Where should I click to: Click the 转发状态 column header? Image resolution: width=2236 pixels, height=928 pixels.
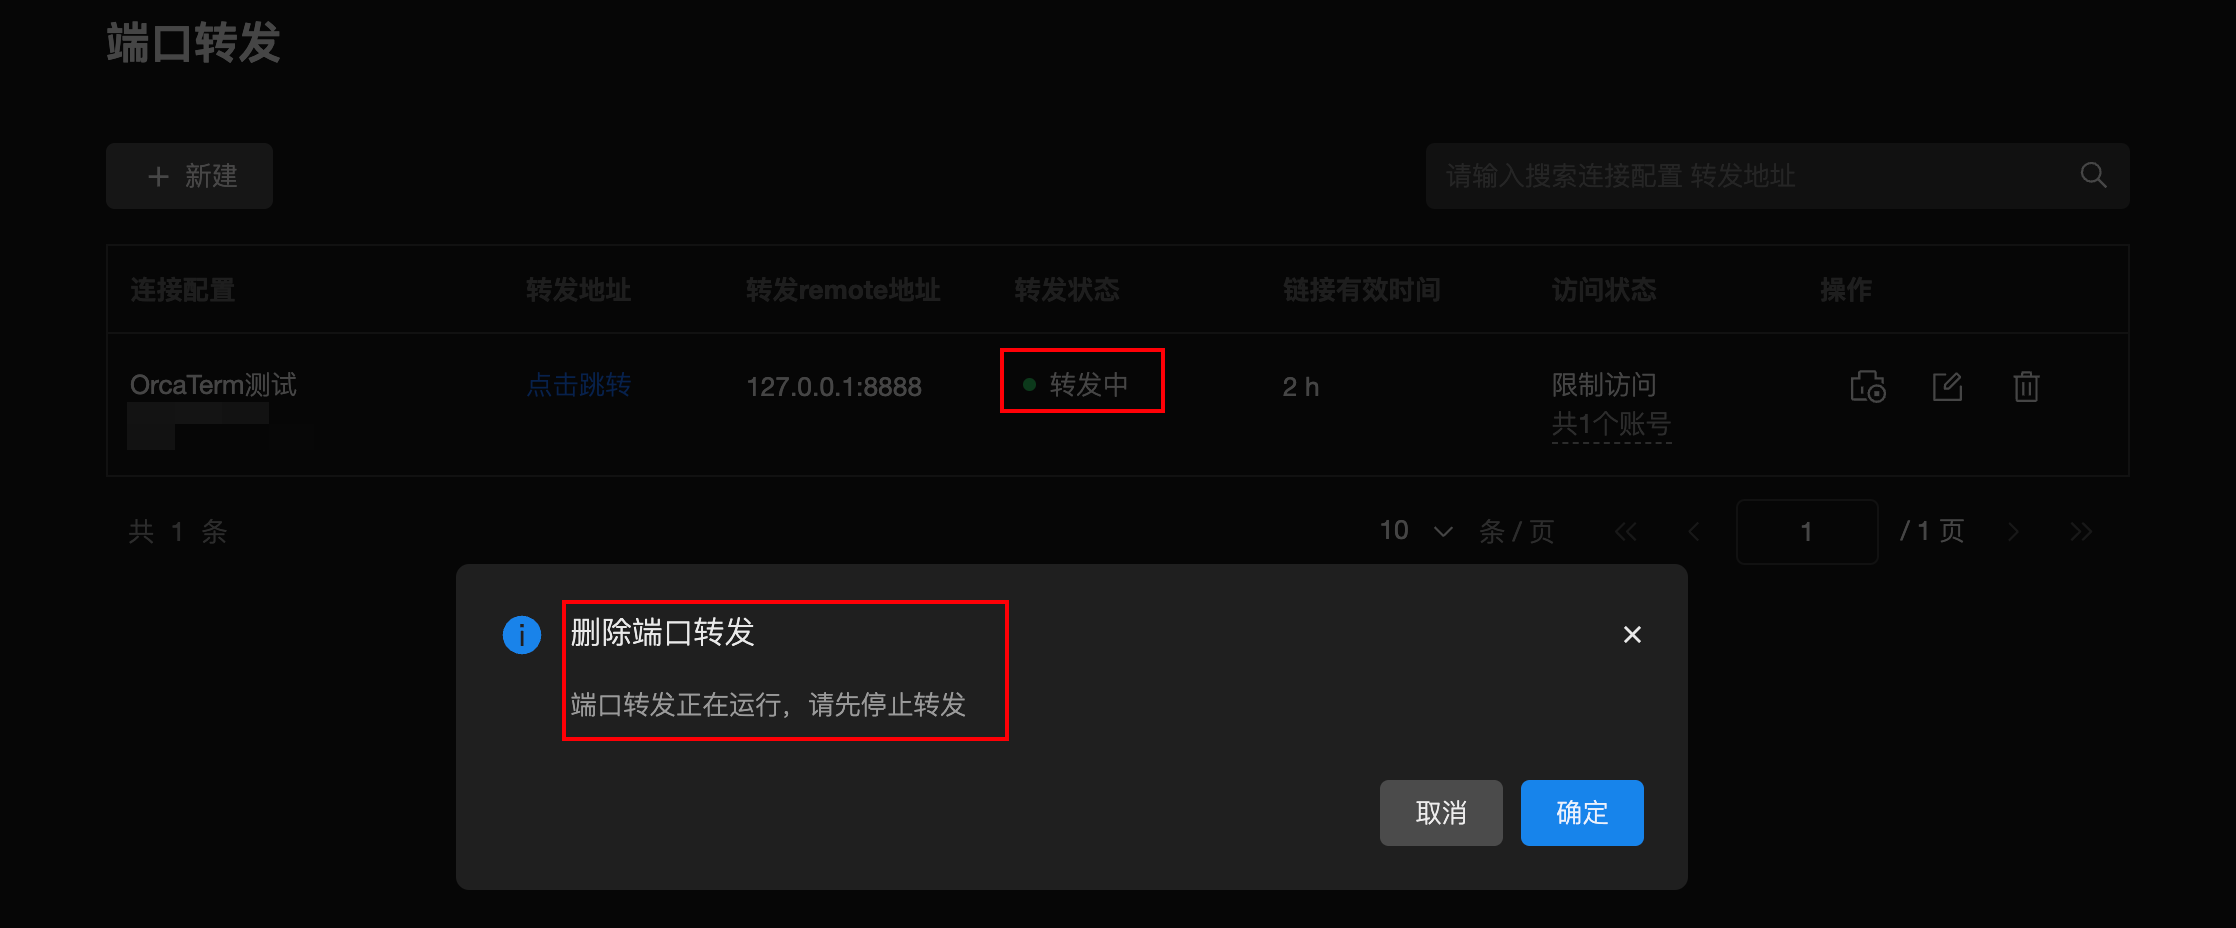1066,290
